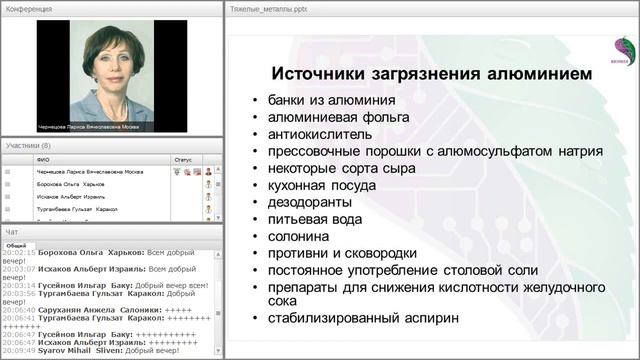Click the participants list scroll-up arrow
Screen dimensions: 640x360
click(218, 169)
